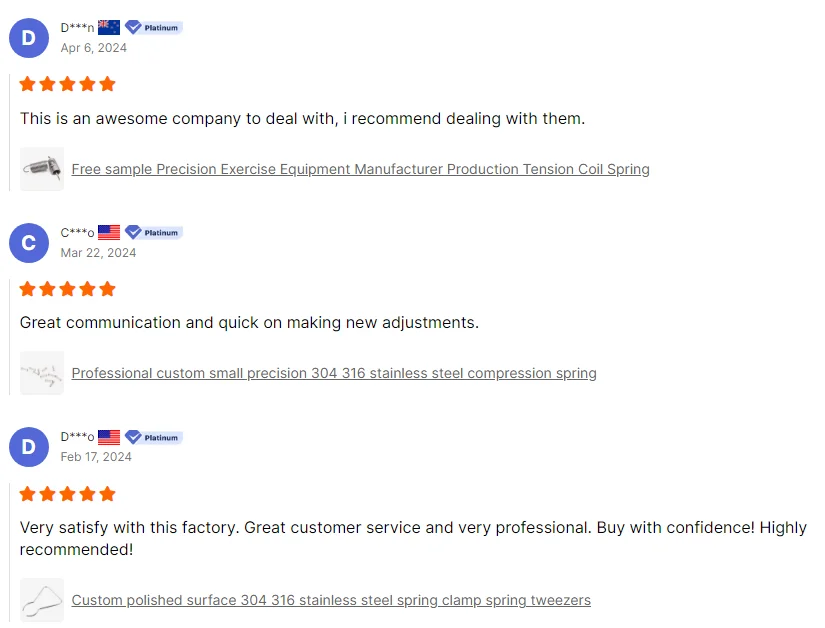Viewport: 825px width, 628px height.
Task: Click the Platinum badge next to D***n
Action: [x=153, y=28]
